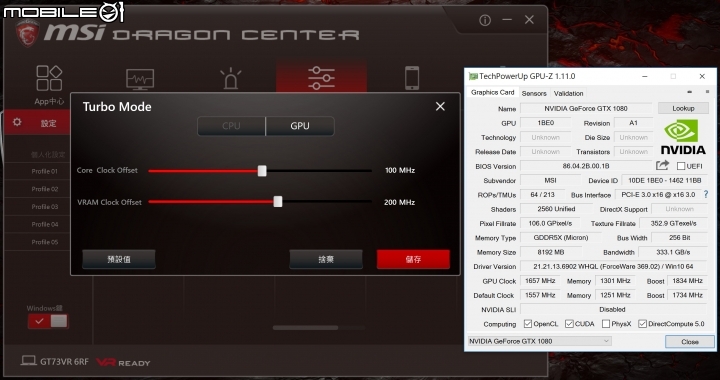720x380 pixels.
Task: Click the NVIDIA logo in GPU-Z
Action: coord(683,137)
